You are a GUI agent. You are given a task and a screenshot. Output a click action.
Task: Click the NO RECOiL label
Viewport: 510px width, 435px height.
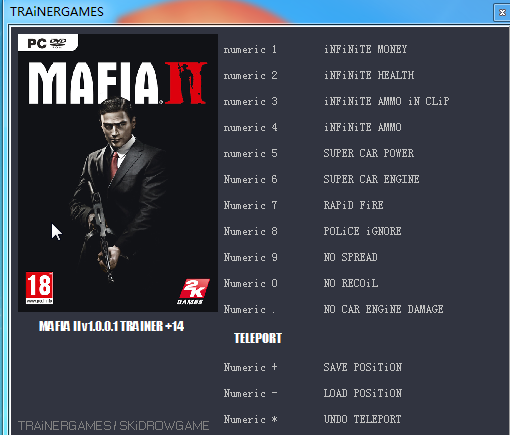tap(351, 283)
